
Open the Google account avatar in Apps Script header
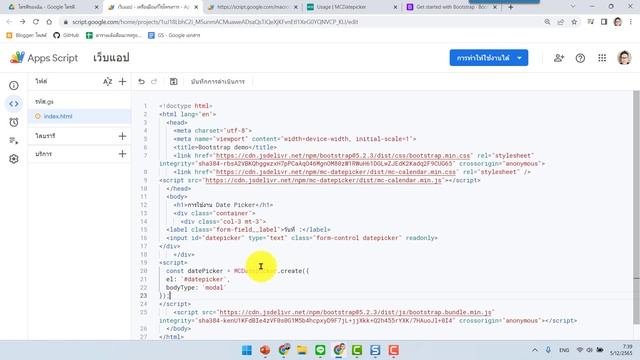pos(624,58)
